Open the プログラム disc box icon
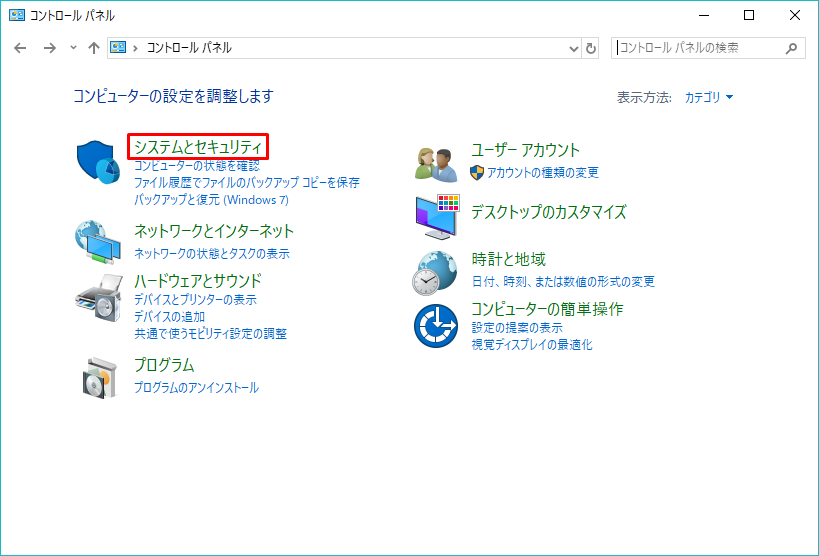The image size is (819, 556). click(98, 377)
